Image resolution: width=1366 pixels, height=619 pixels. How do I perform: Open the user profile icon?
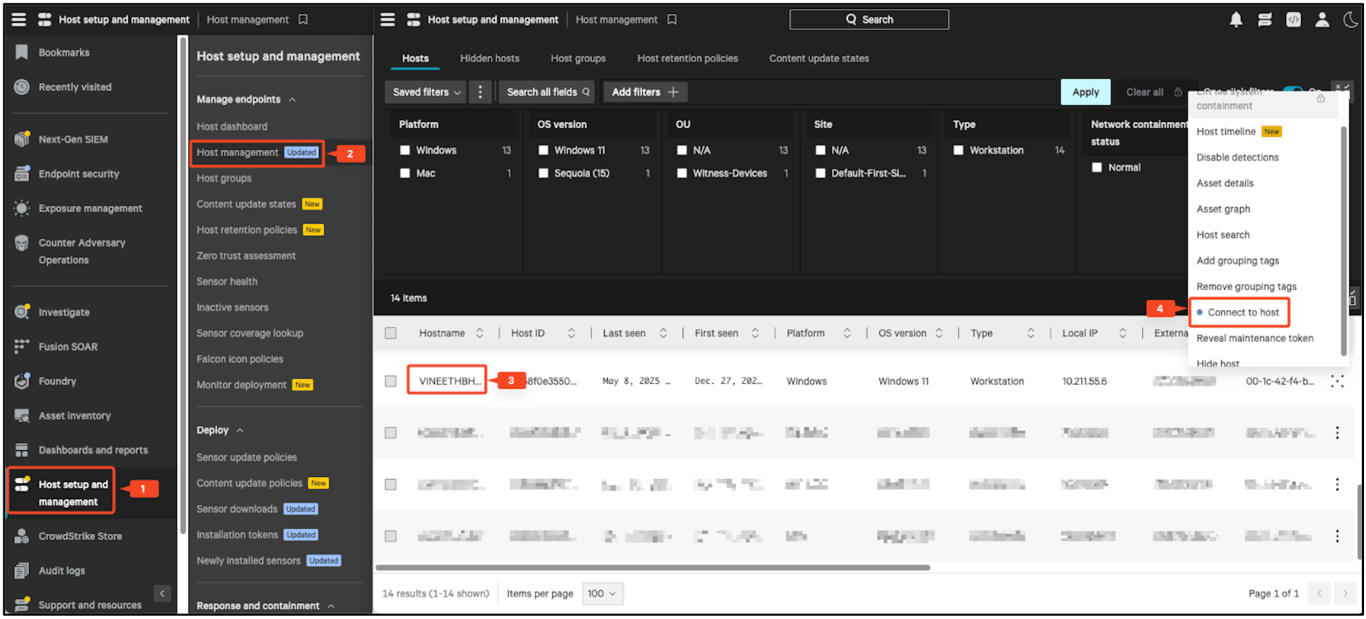tap(1322, 19)
